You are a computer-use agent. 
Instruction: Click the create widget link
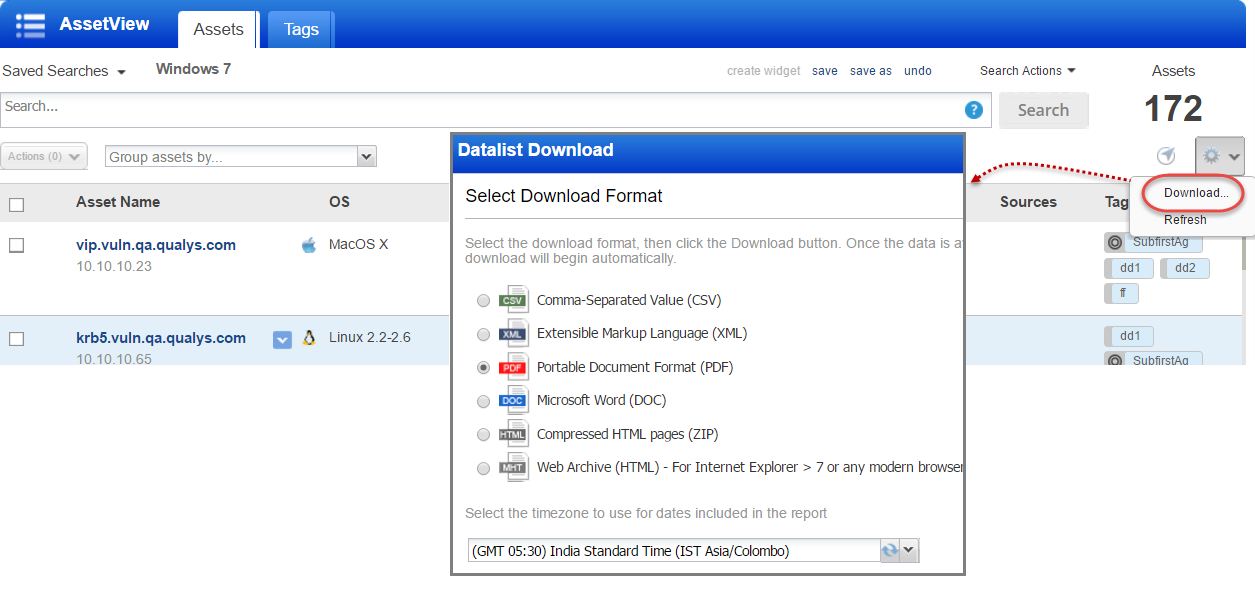click(764, 71)
